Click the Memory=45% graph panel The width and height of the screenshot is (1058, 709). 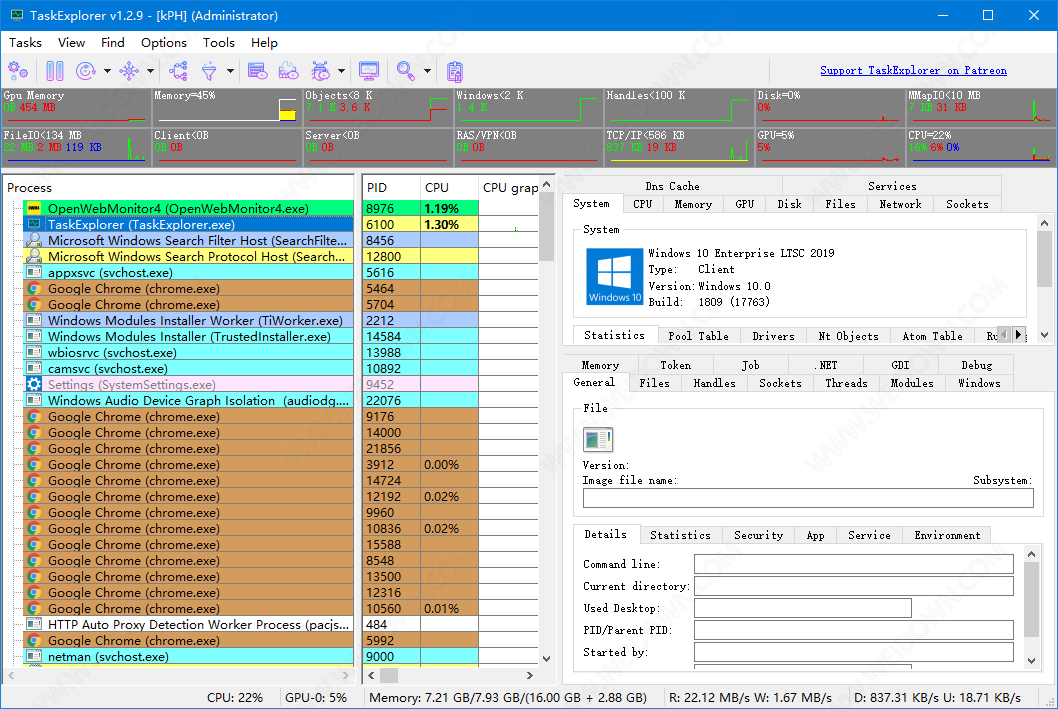[227, 107]
